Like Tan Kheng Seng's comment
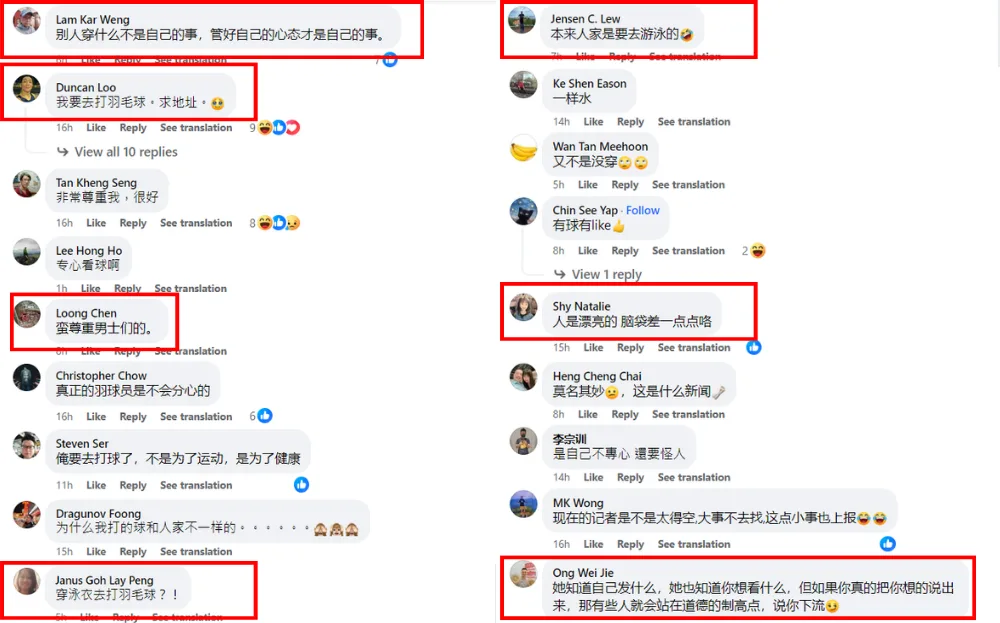 (96, 223)
